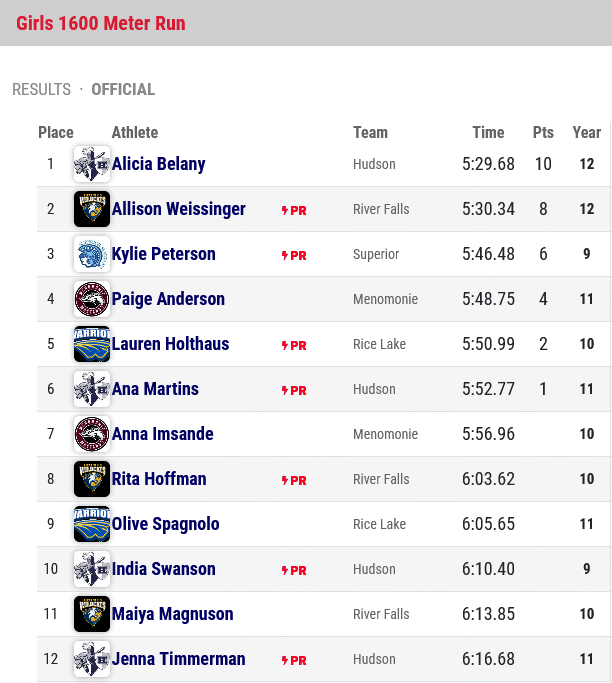612x683 pixels.
Task: Click Rice Lake Warriors logo beside Lauren Holthaus
Action: [x=91, y=344]
